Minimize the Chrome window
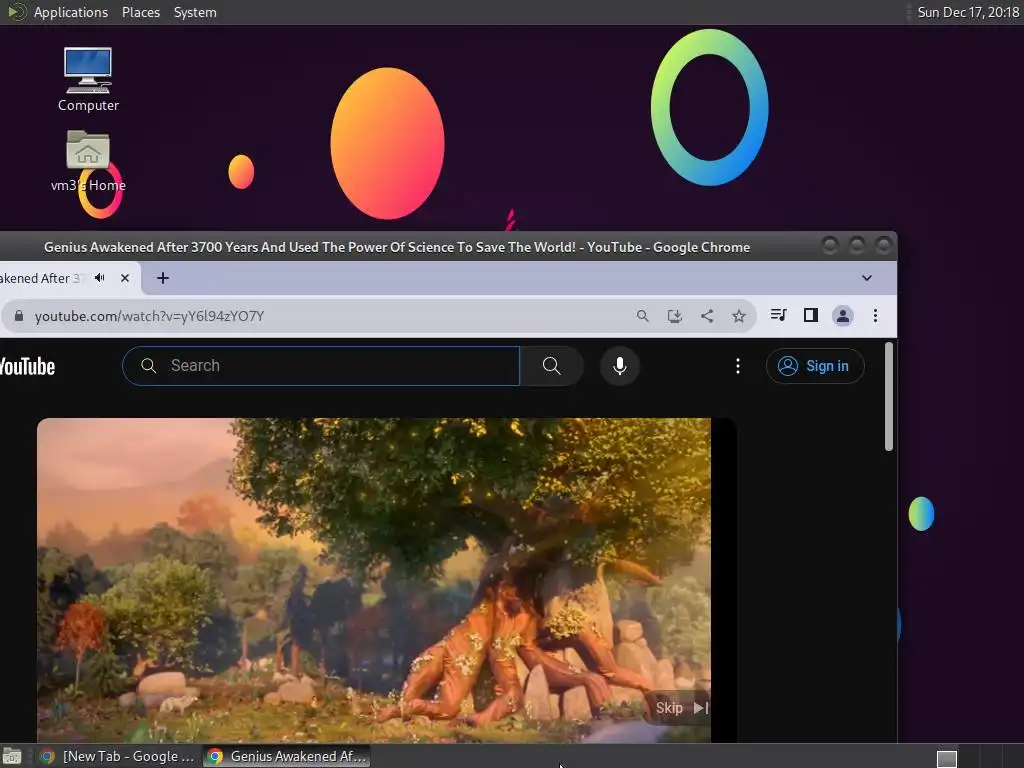This screenshot has height=768, width=1024. (829, 246)
